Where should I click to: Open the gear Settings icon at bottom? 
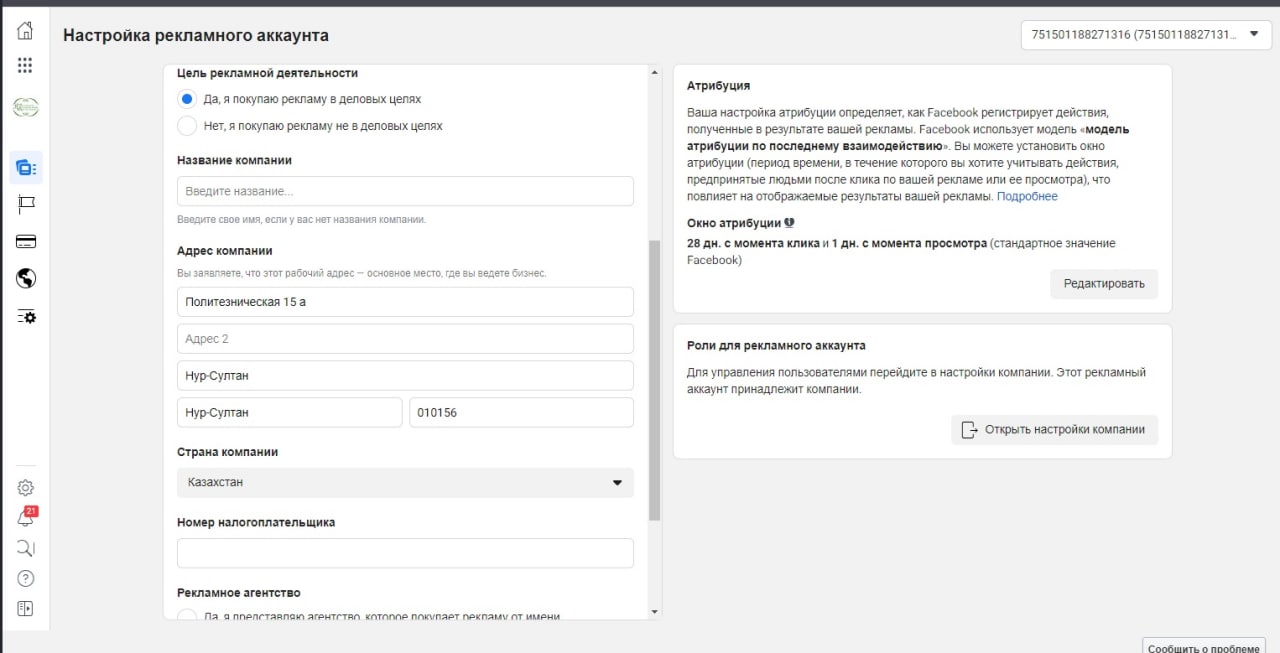(26, 488)
